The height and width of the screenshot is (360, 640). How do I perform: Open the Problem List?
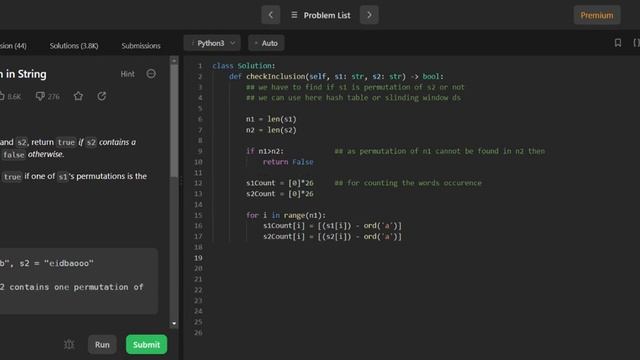click(x=321, y=15)
